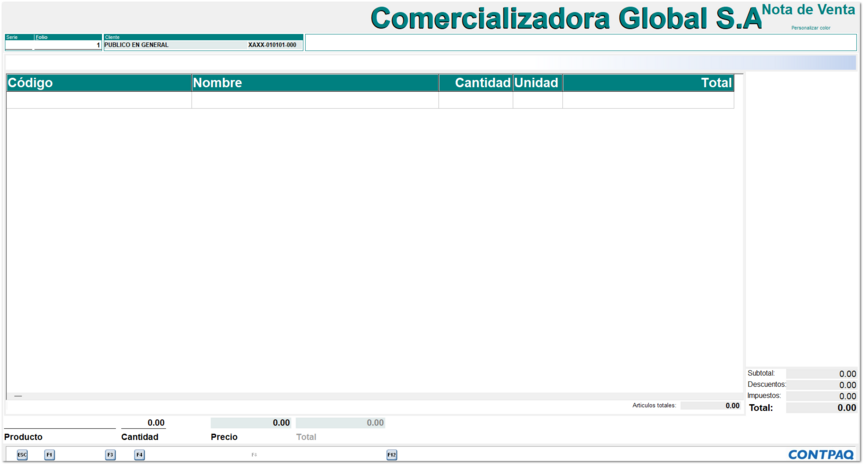The height and width of the screenshot is (465, 864).
Task: Click the Descuentos label
Action: 766,385
